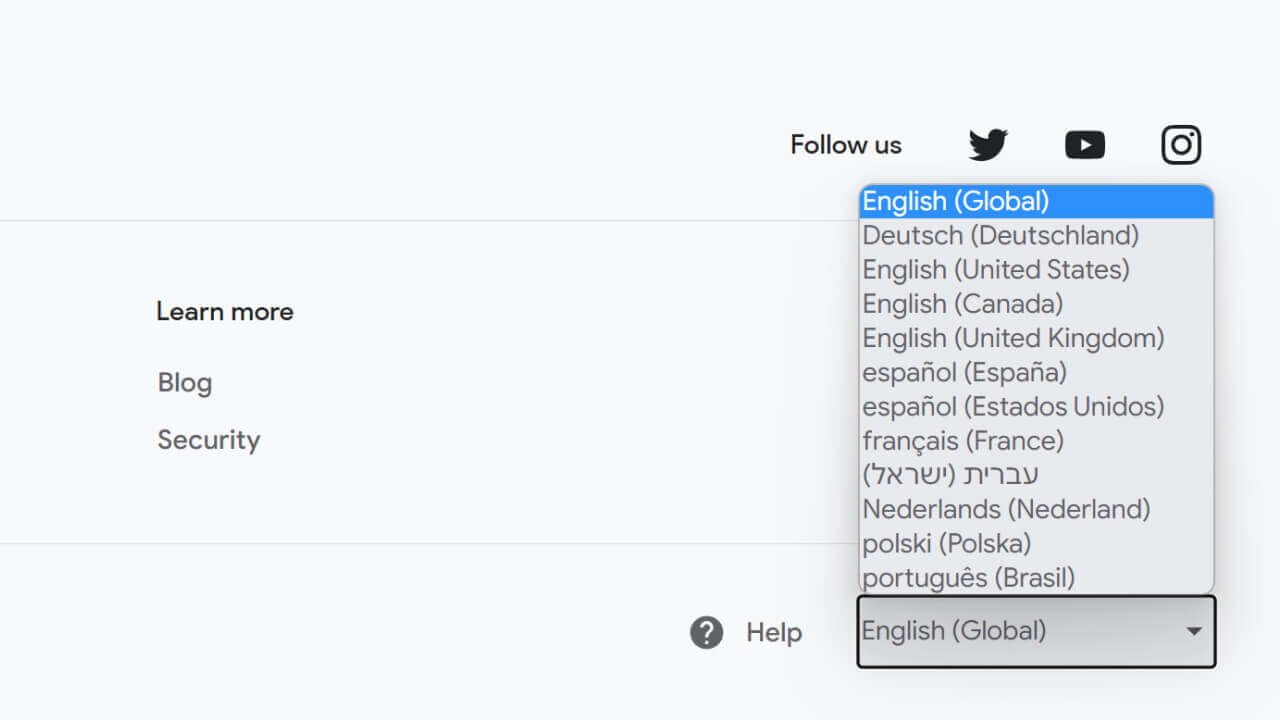Screen dimensions: 1280x720
Task: Select Nederlands (Nederland) language
Action: [x=1036, y=509]
